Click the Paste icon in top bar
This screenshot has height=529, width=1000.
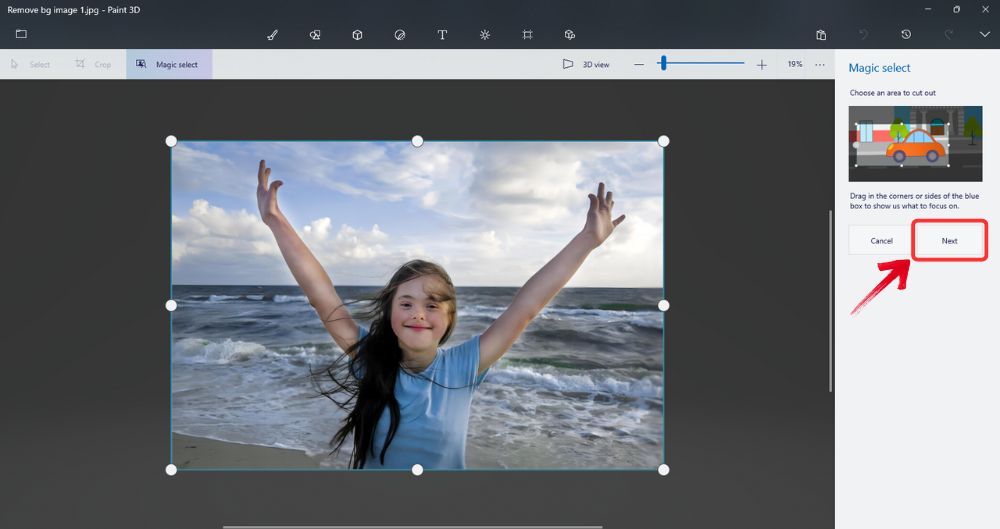click(x=821, y=34)
